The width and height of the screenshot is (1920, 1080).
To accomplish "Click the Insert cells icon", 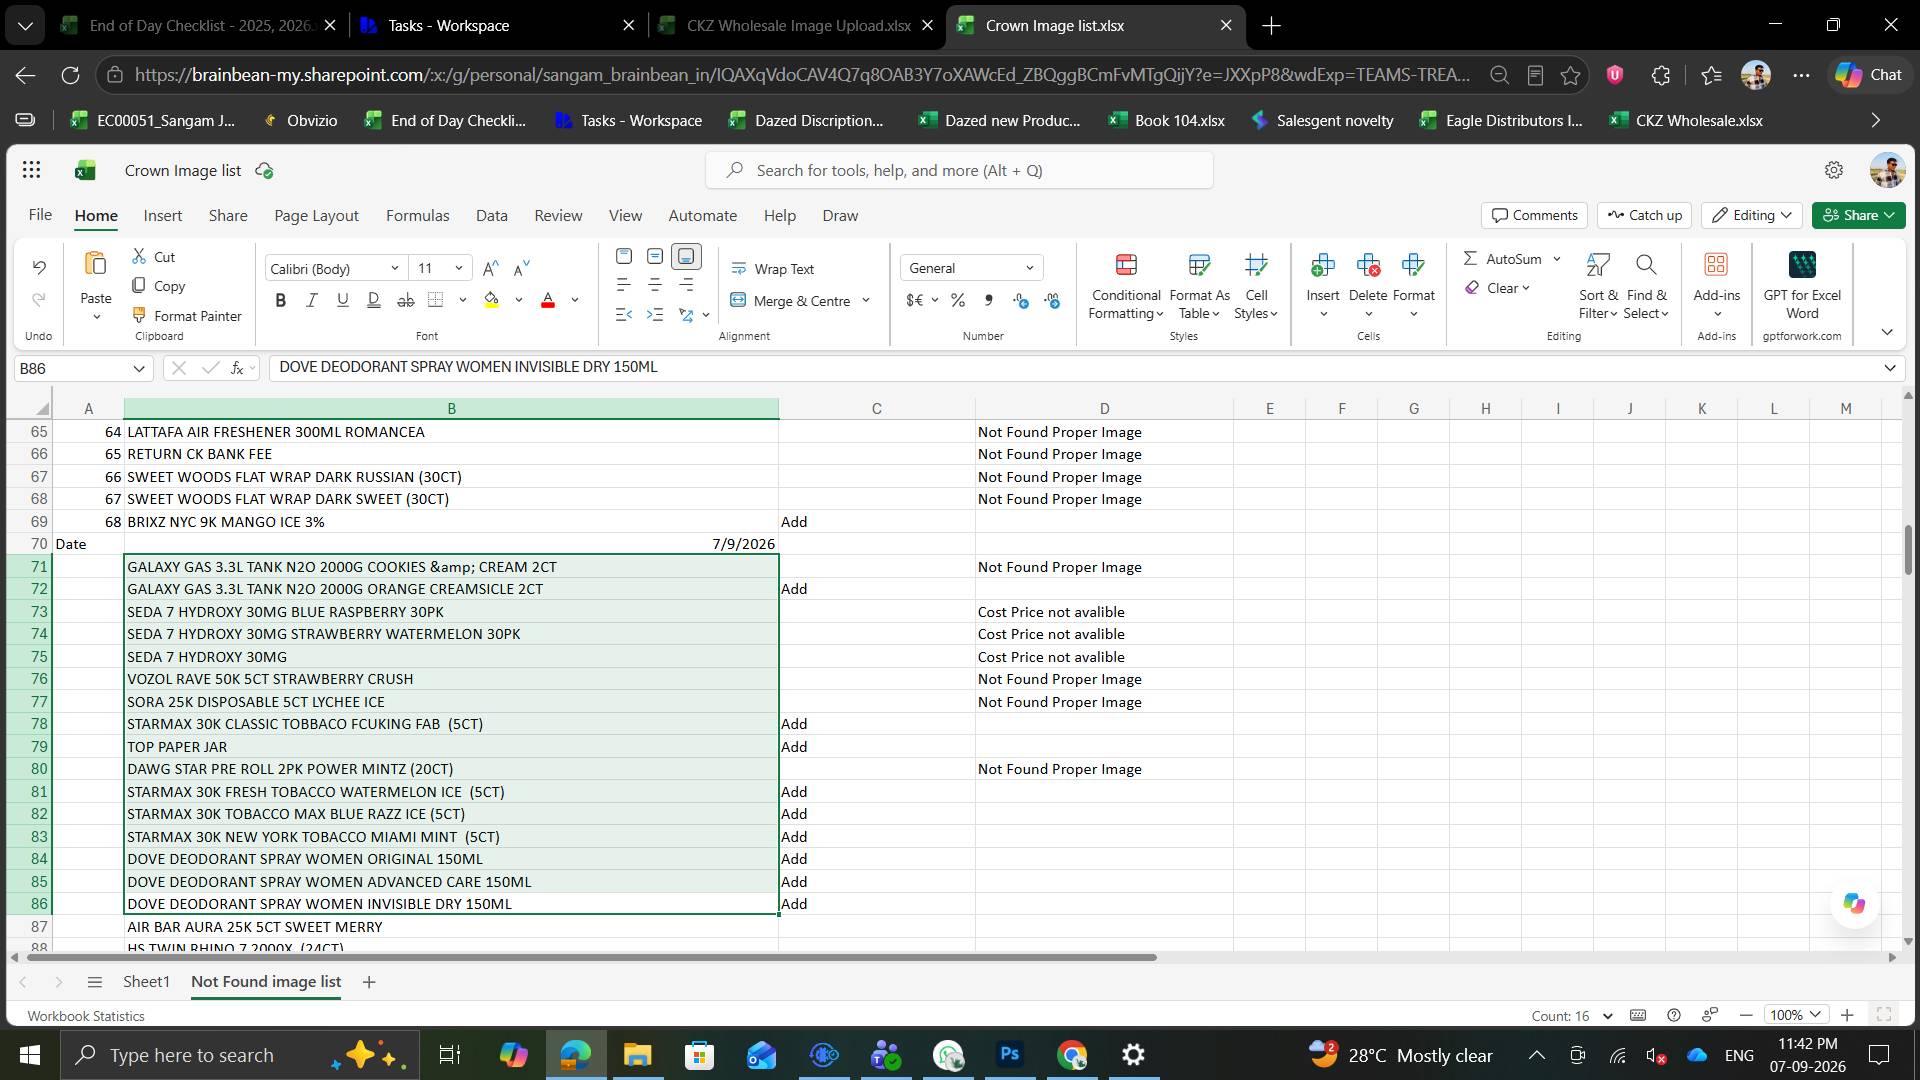I will [x=1322, y=265].
